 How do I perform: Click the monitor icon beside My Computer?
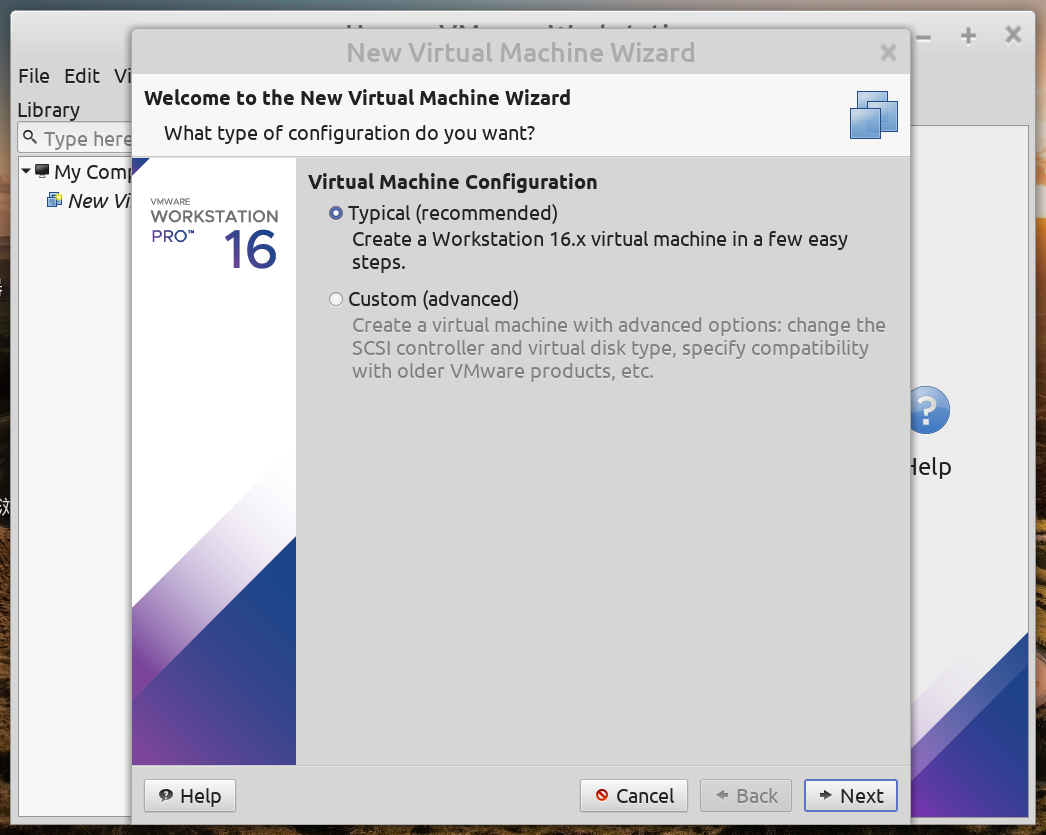[x=42, y=171]
